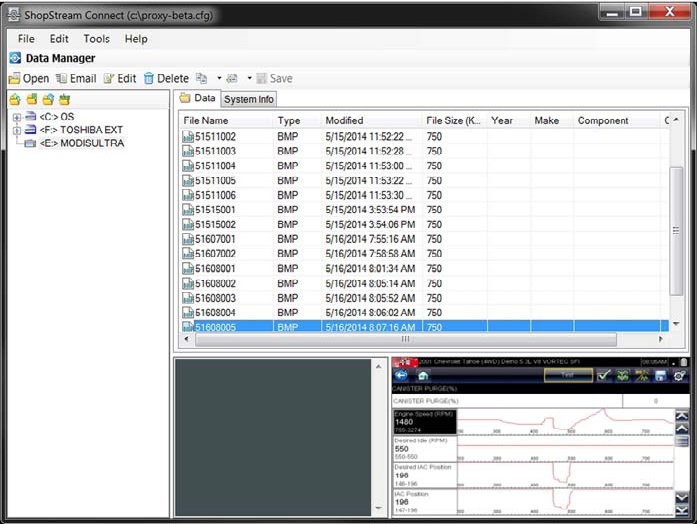This screenshot has width=697, height=524.
Task: Sort list by Modified column header
Action: (345, 120)
